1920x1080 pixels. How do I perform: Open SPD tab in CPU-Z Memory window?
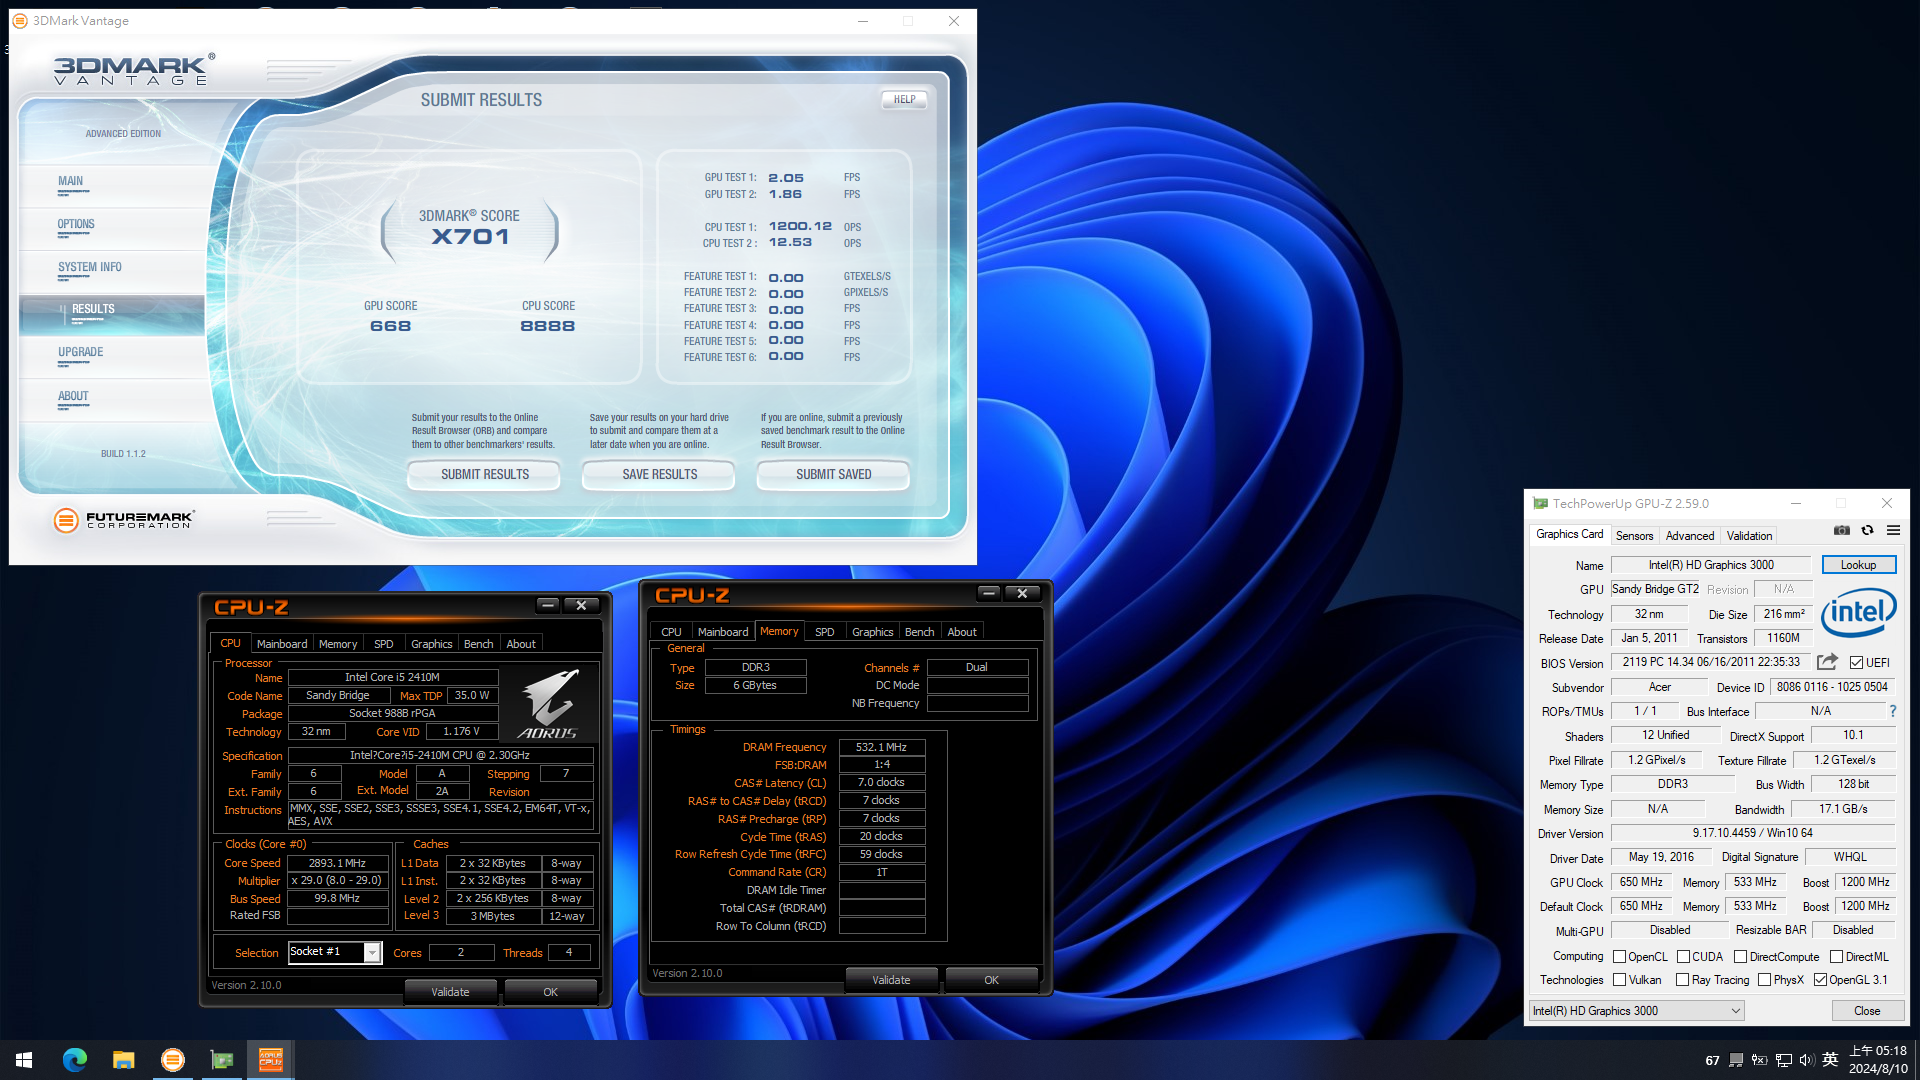824,632
